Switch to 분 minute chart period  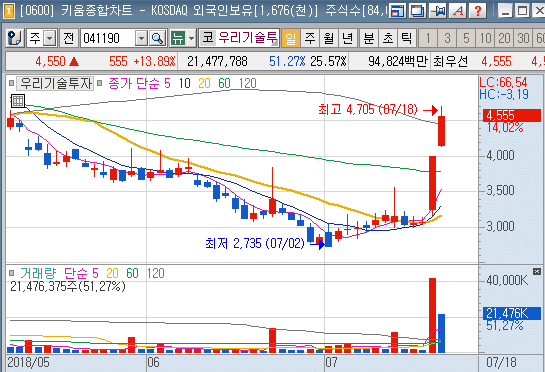[369, 38]
